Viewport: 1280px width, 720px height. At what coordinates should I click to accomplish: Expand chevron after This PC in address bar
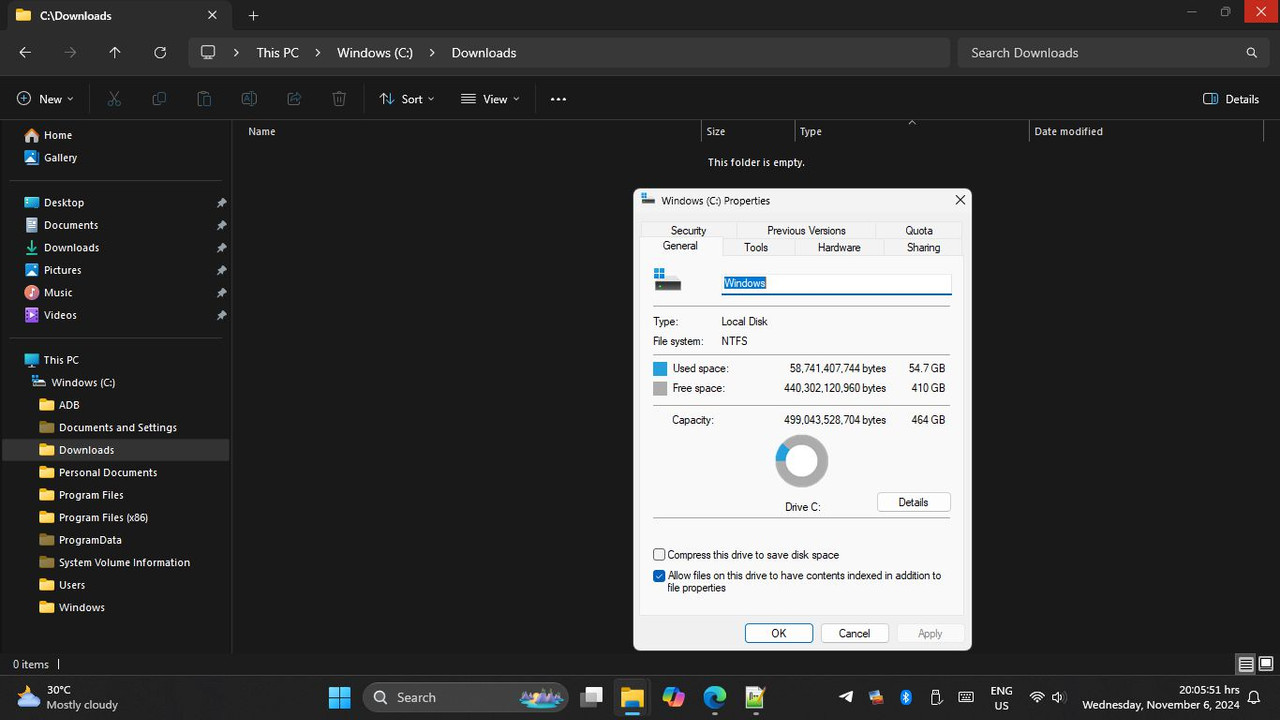click(x=318, y=53)
